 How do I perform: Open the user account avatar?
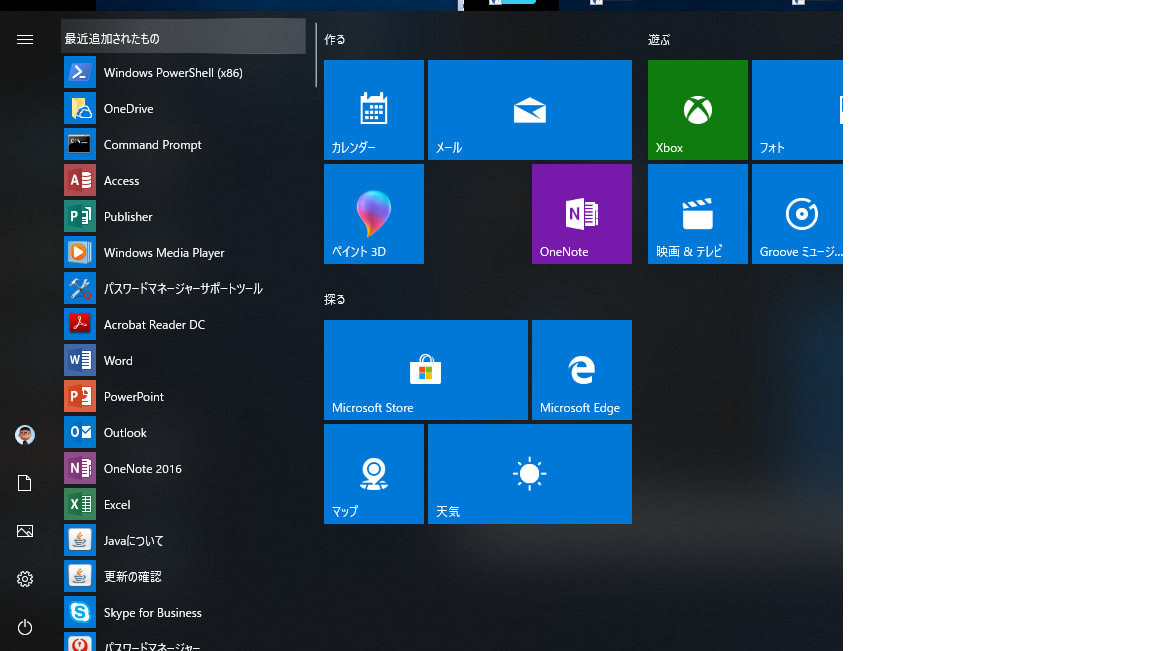tap(25, 435)
